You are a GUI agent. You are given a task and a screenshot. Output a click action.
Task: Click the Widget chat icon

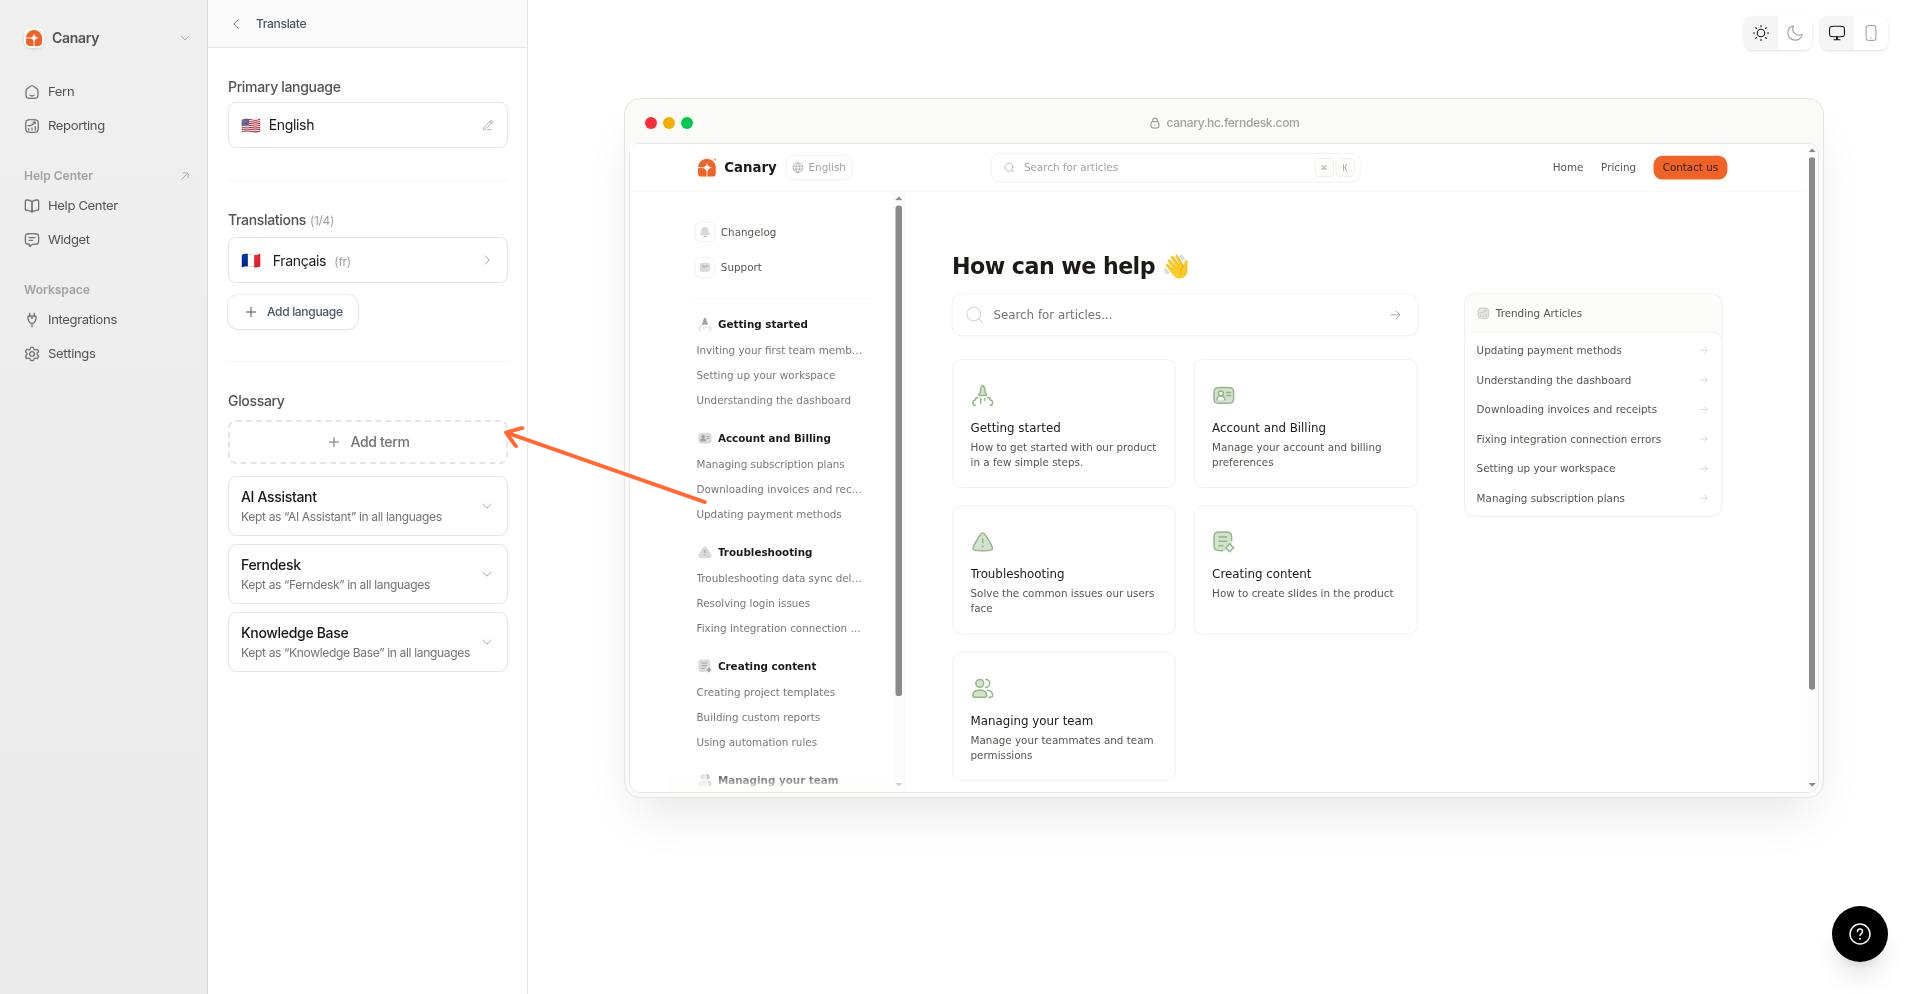32,240
